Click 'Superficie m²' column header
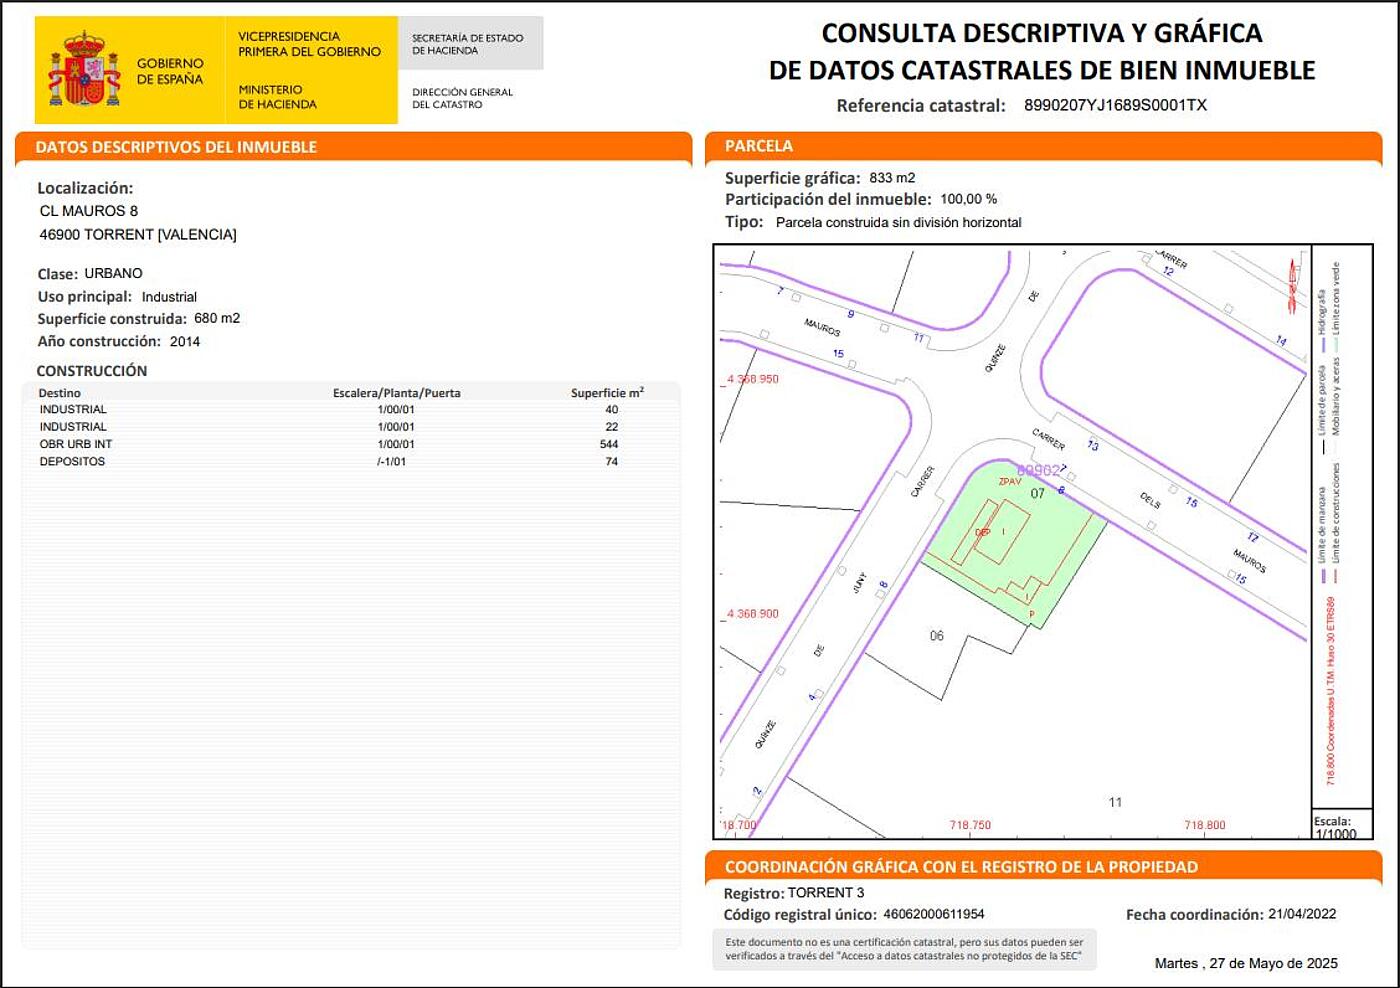The image size is (1400, 988). [x=607, y=393]
